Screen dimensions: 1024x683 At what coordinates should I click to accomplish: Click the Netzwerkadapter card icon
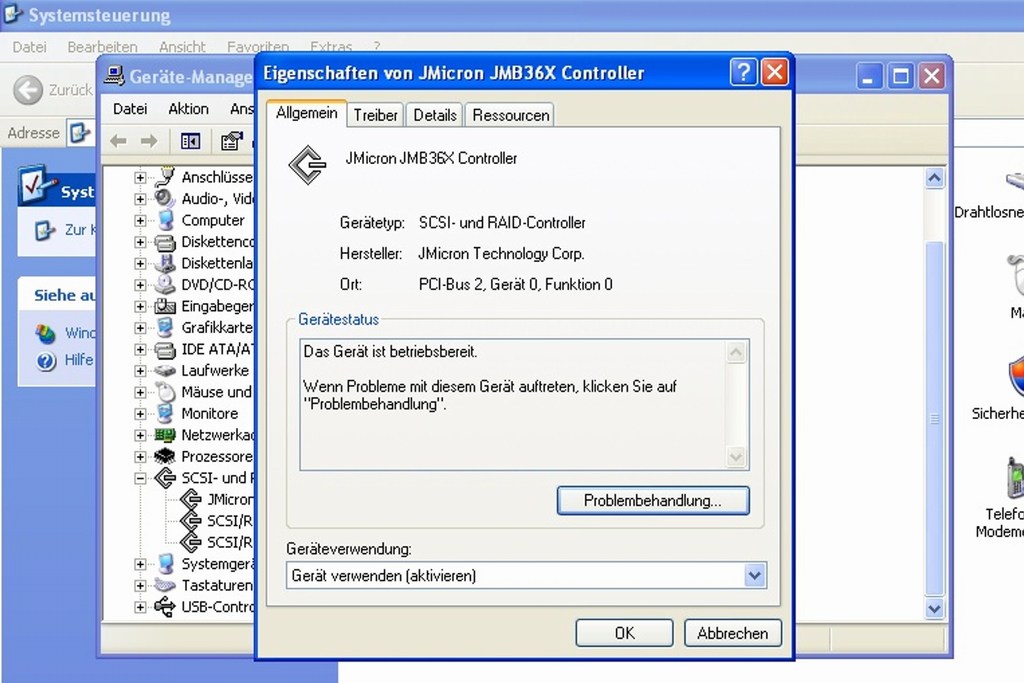(x=165, y=435)
